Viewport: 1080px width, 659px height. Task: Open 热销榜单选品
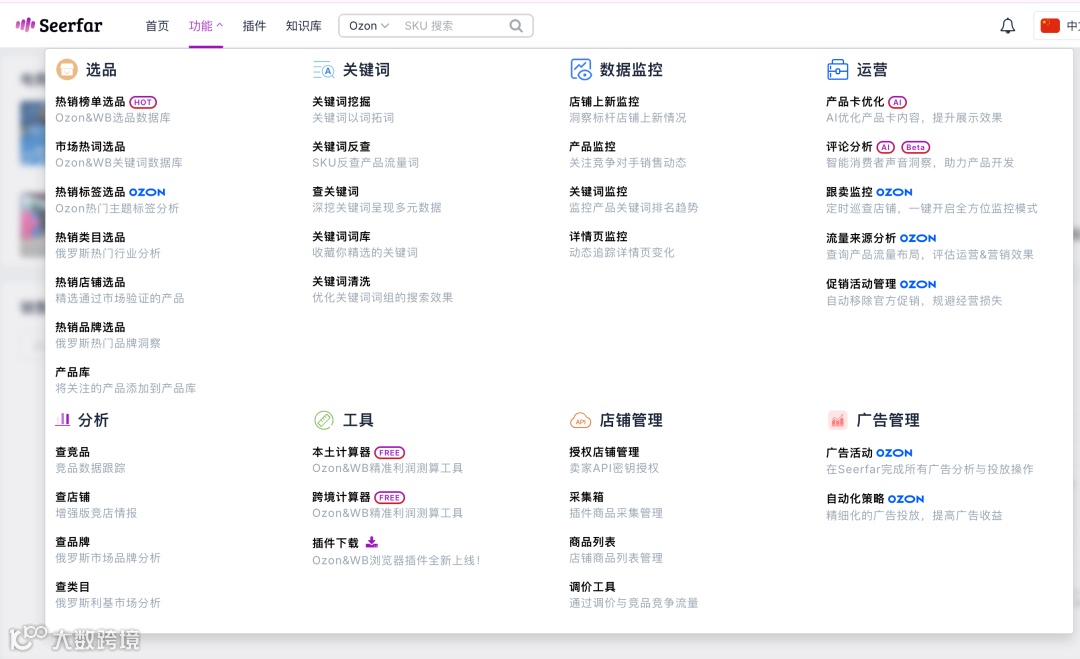click(90, 102)
